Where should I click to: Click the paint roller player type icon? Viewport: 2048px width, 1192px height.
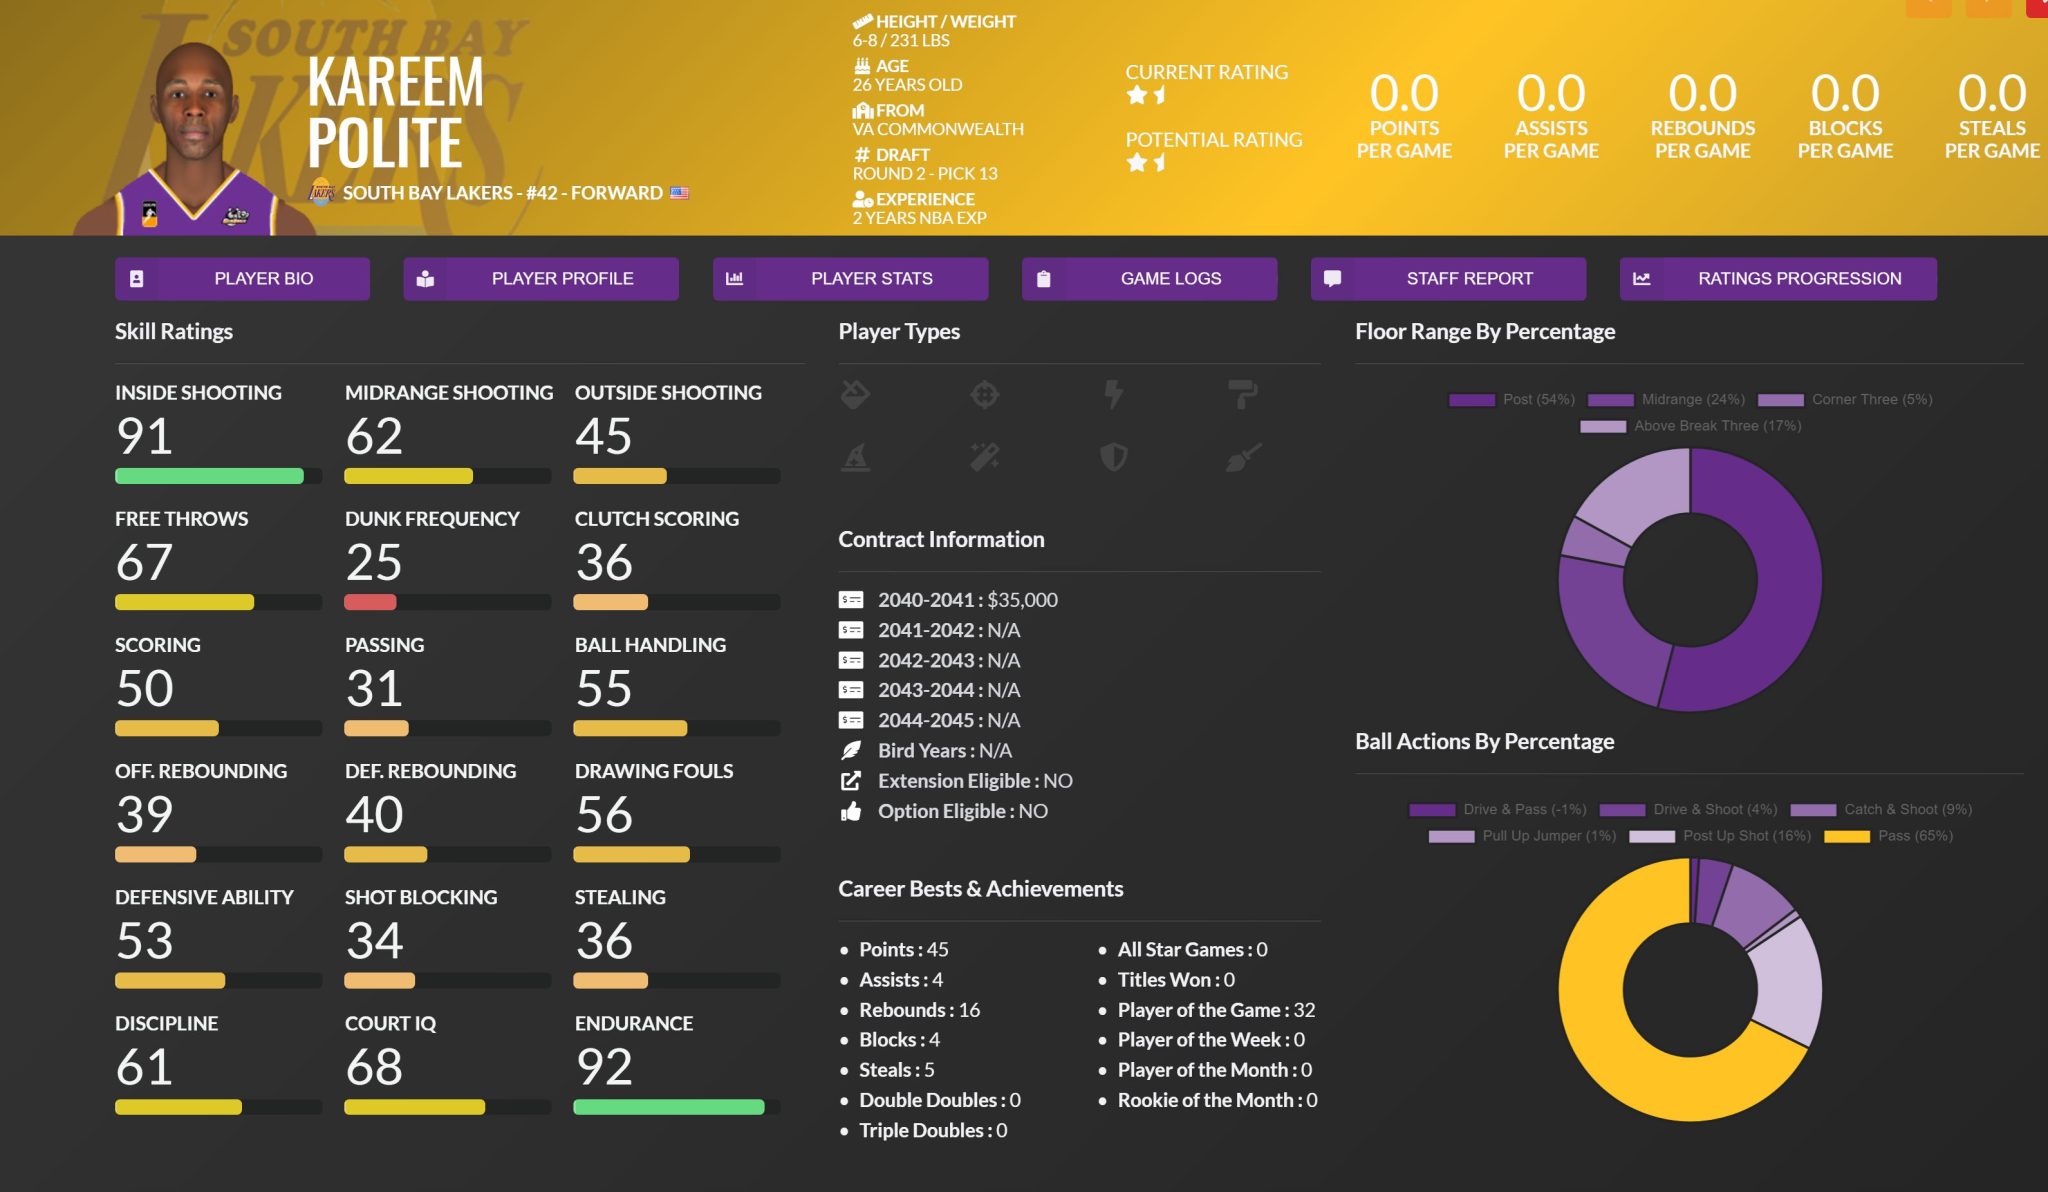(x=1243, y=395)
